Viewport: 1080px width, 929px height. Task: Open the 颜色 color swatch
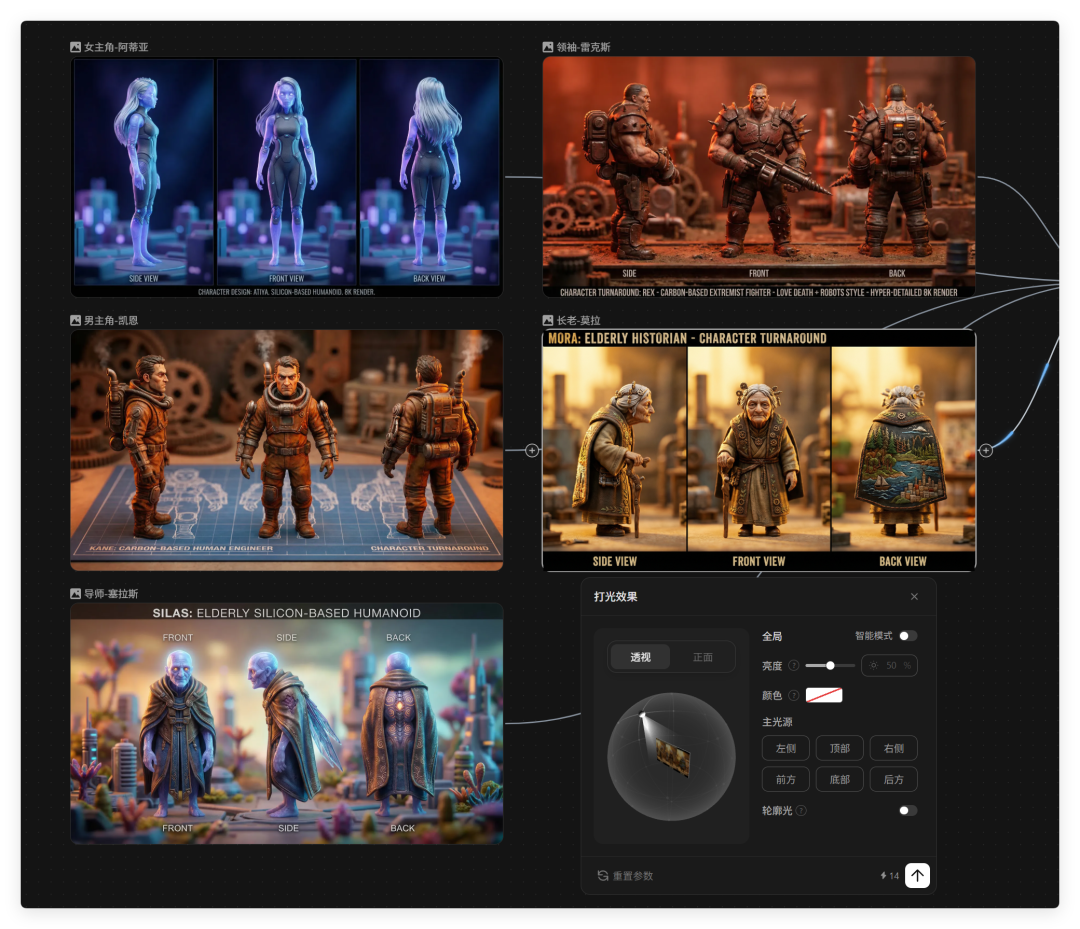pos(824,695)
